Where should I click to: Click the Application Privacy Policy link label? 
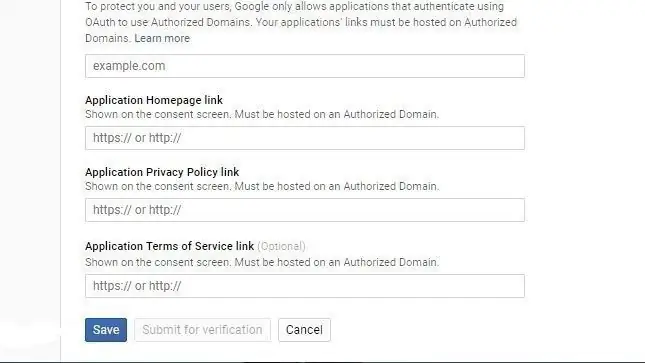(x=162, y=172)
